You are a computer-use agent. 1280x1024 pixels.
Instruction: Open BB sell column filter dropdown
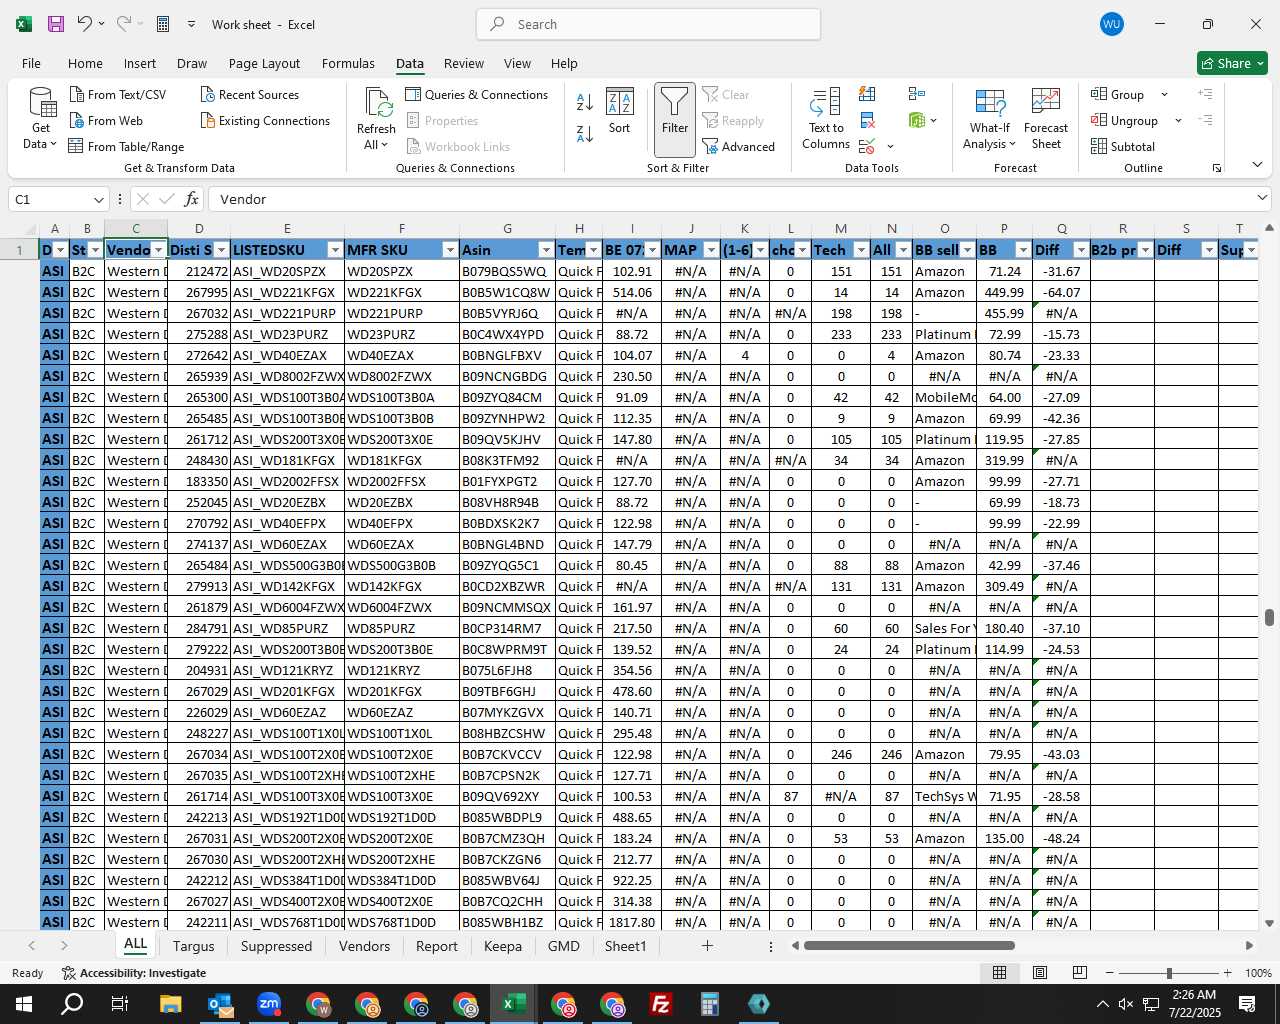(965, 250)
